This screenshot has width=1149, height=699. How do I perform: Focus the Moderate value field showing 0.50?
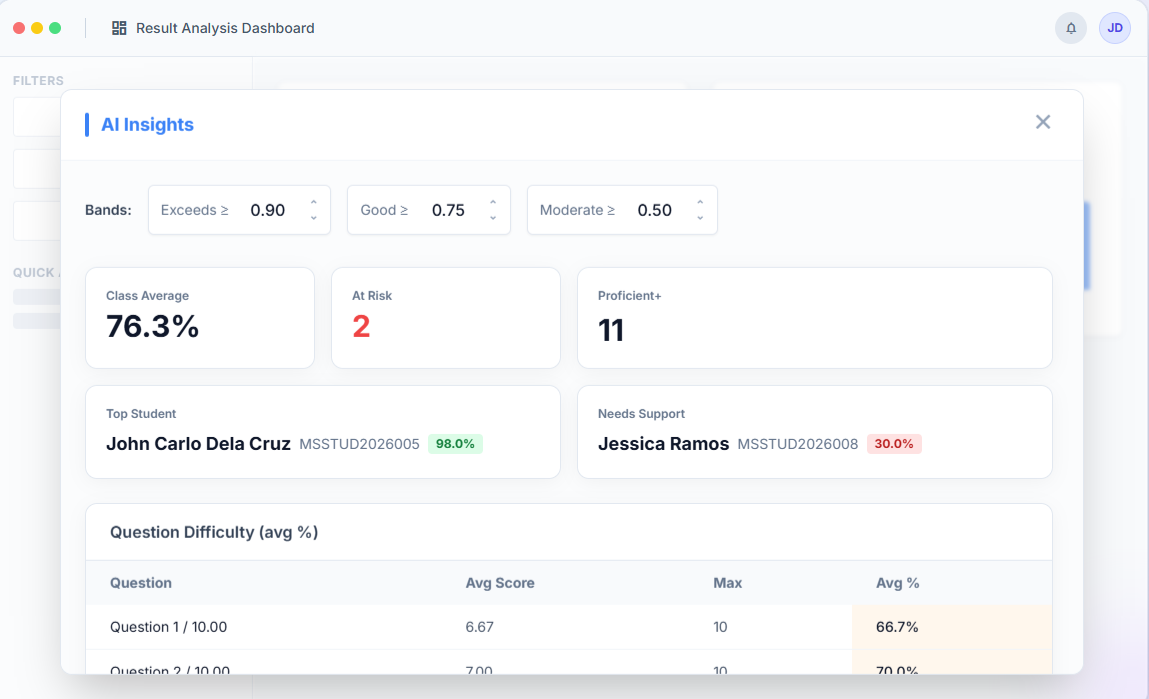(x=655, y=210)
